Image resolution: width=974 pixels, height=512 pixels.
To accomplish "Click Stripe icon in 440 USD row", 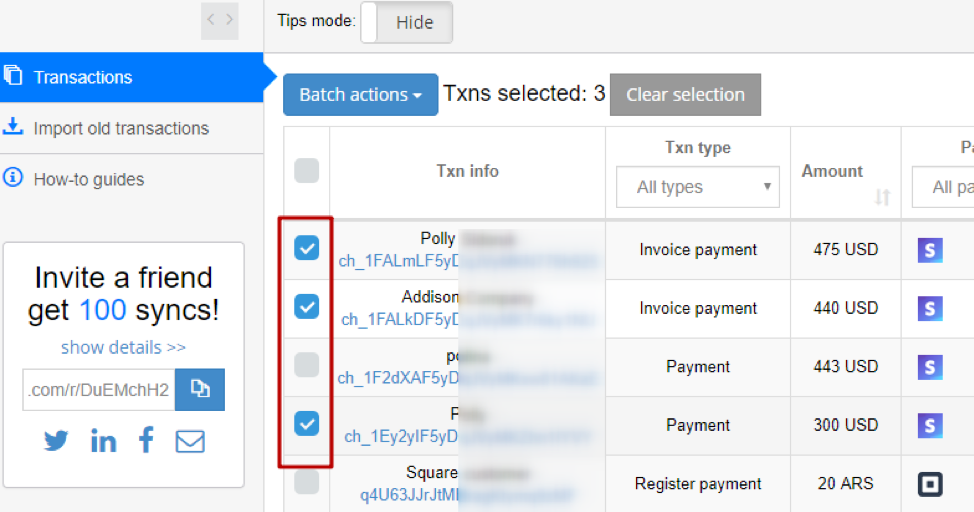I will coord(930,309).
